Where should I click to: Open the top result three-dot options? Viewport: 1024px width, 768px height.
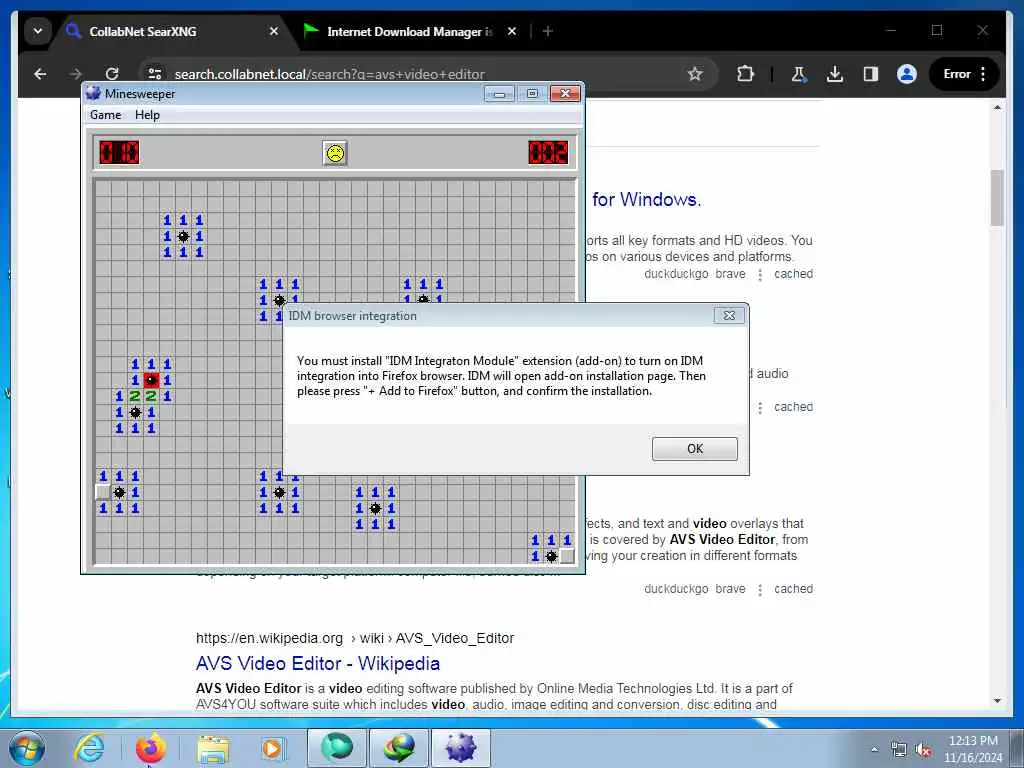760,274
